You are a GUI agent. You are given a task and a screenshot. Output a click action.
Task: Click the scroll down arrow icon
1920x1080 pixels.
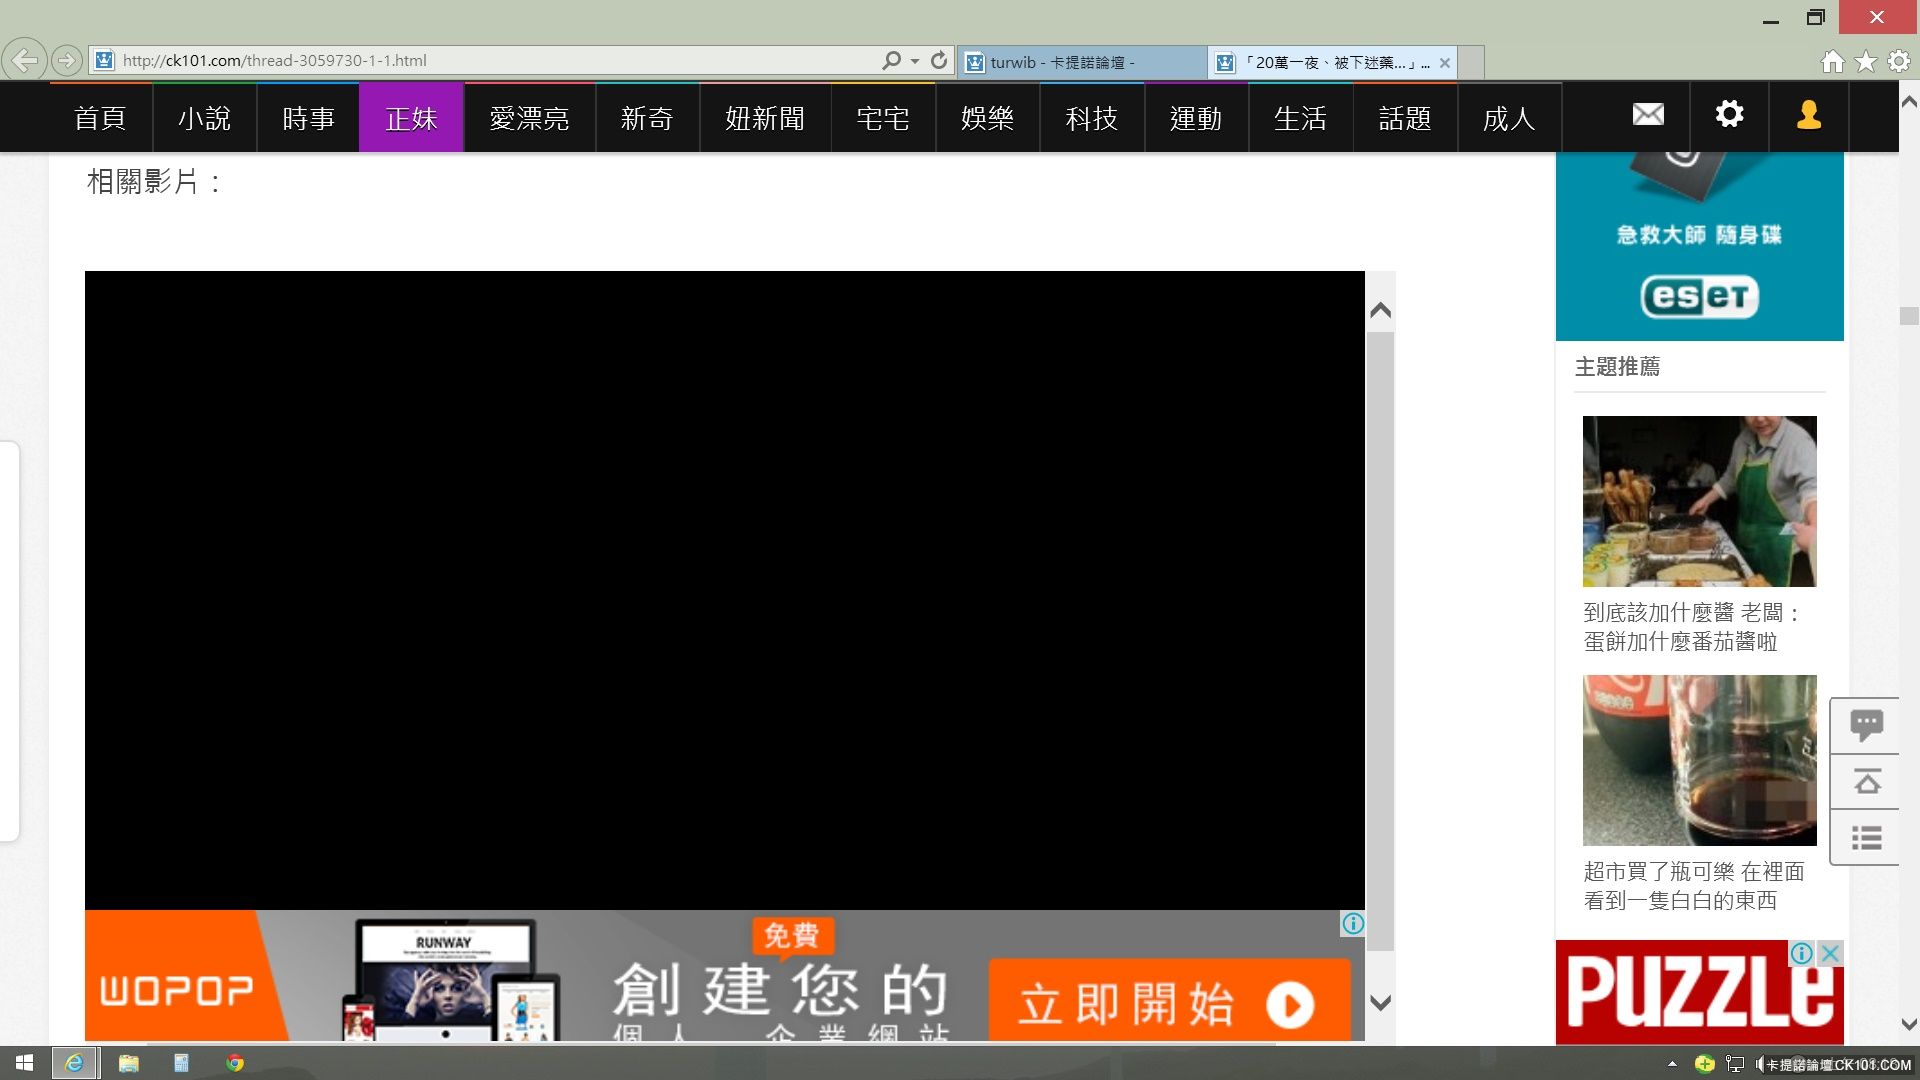tap(1381, 1005)
